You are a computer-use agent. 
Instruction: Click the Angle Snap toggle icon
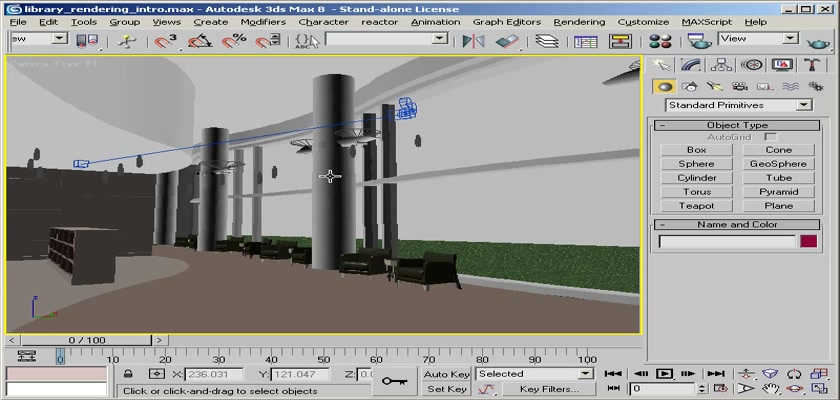200,40
